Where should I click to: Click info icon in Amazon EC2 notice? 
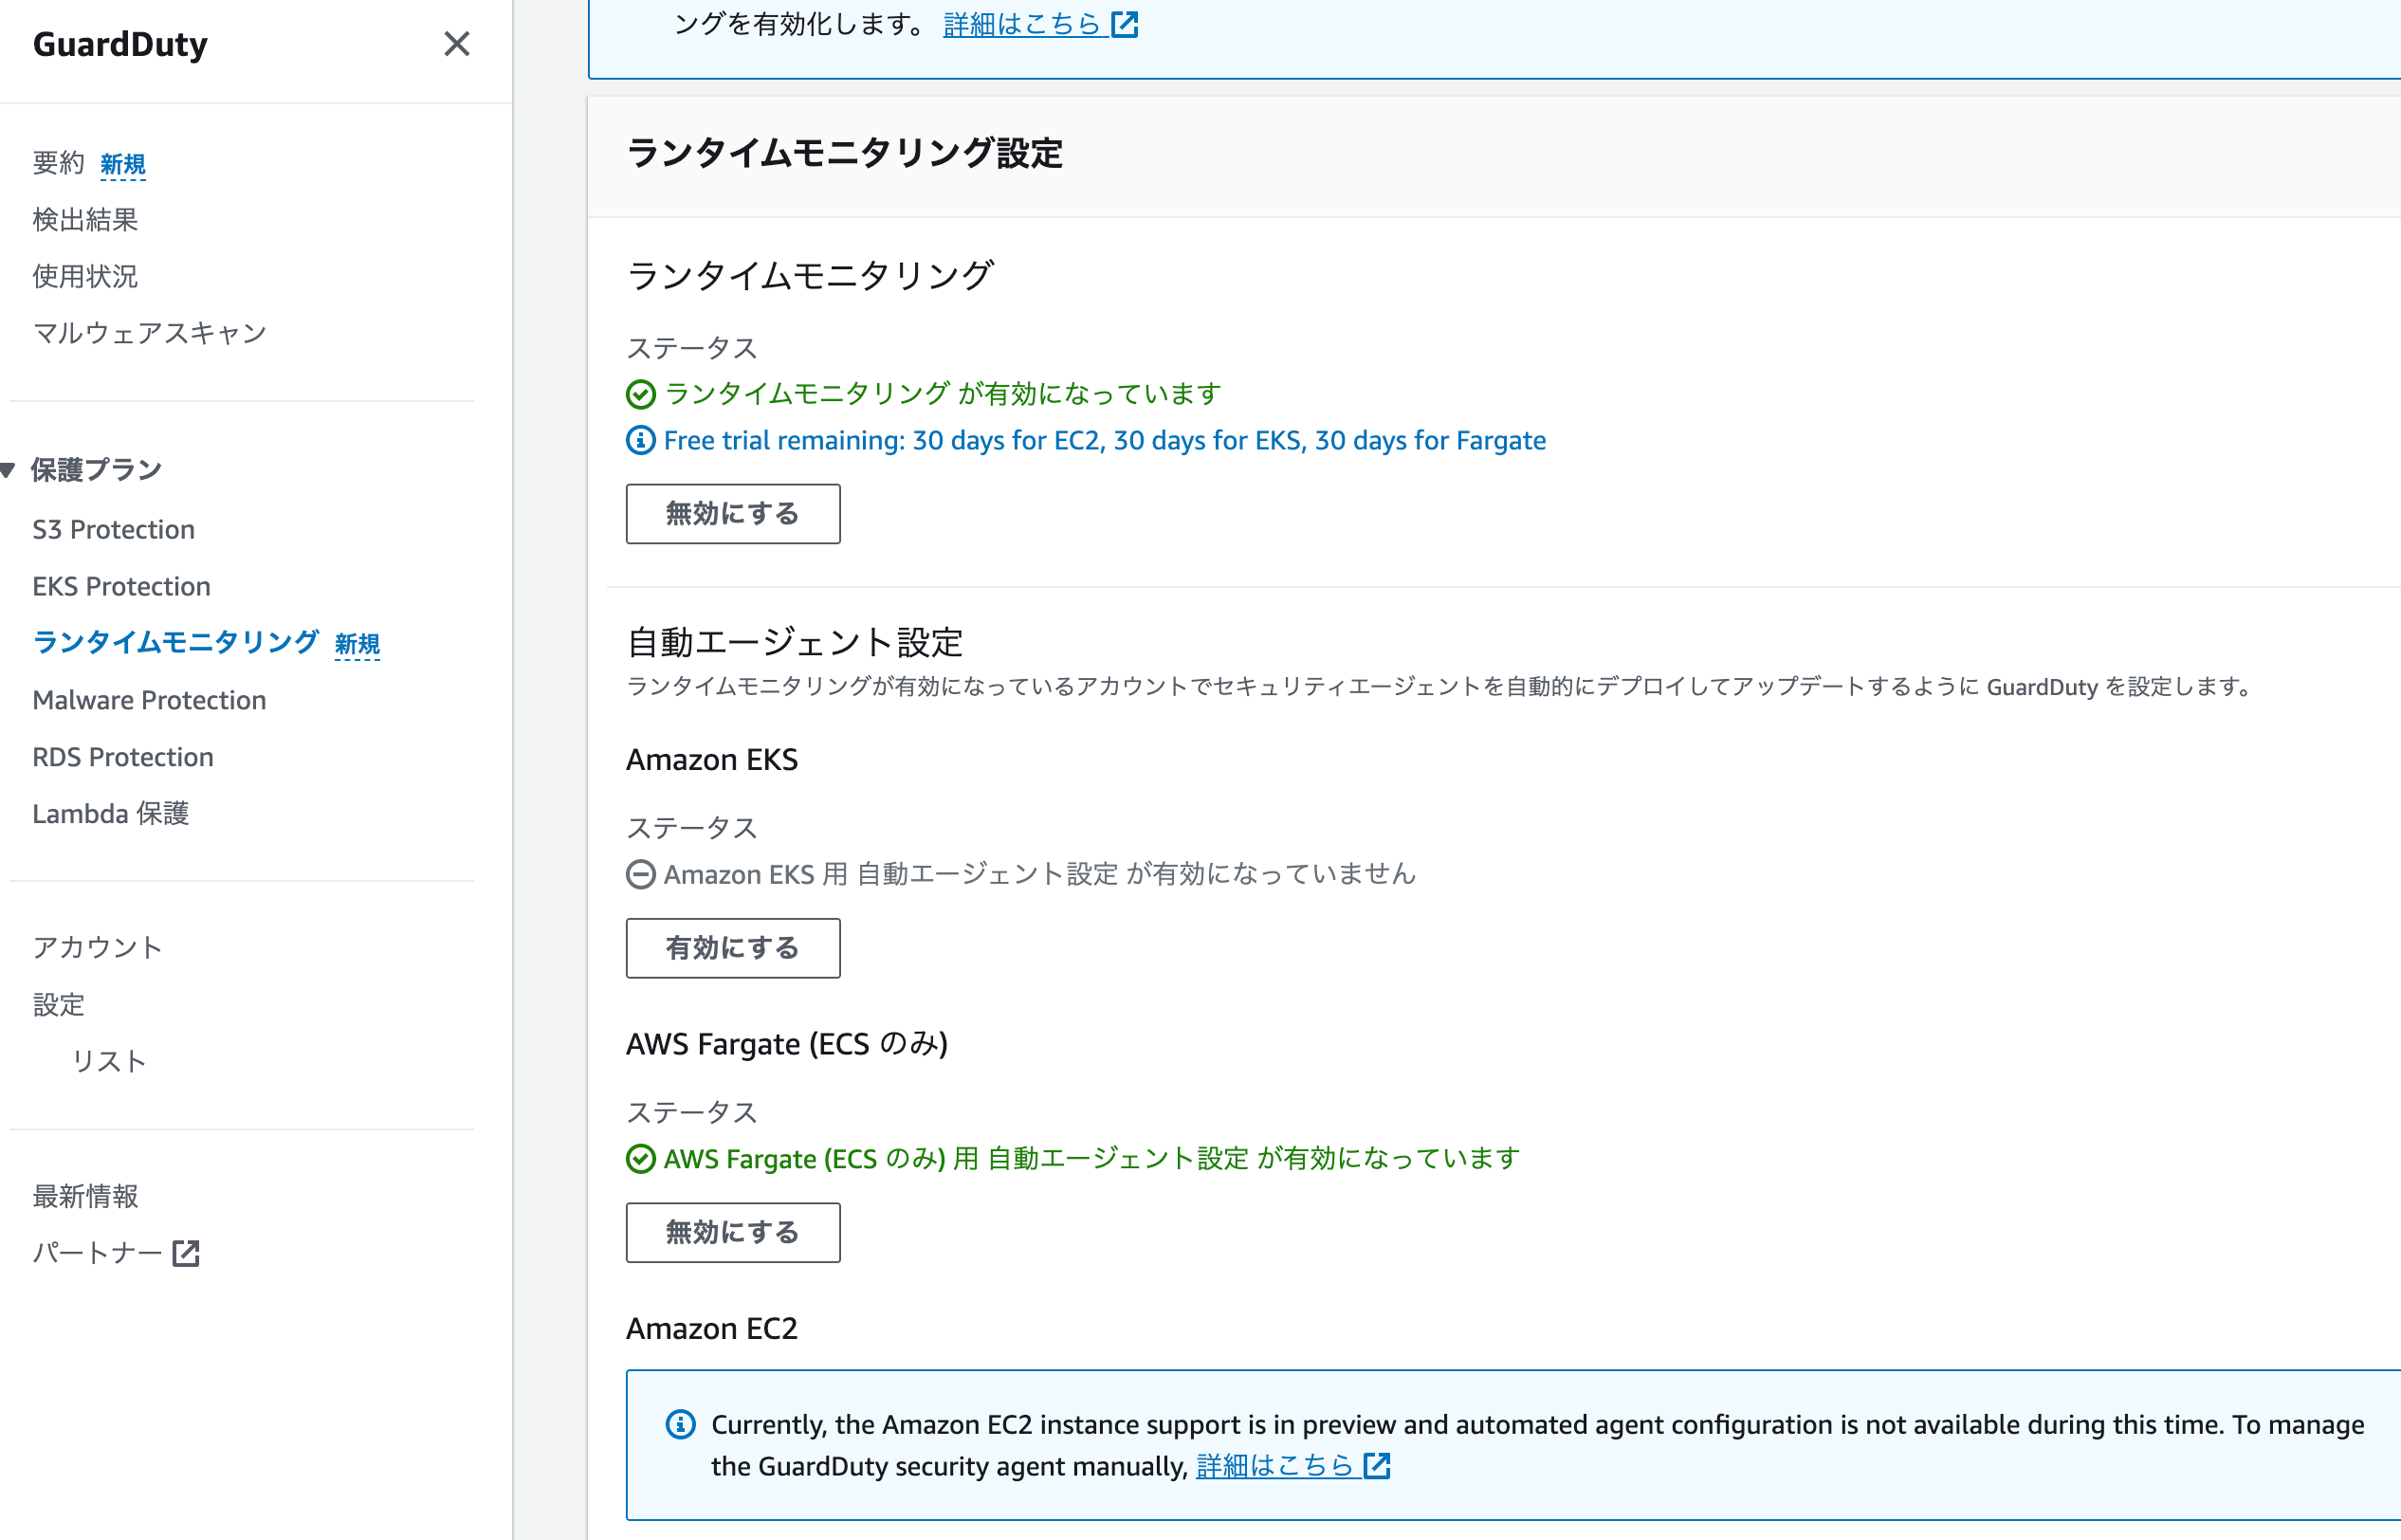click(681, 1424)
